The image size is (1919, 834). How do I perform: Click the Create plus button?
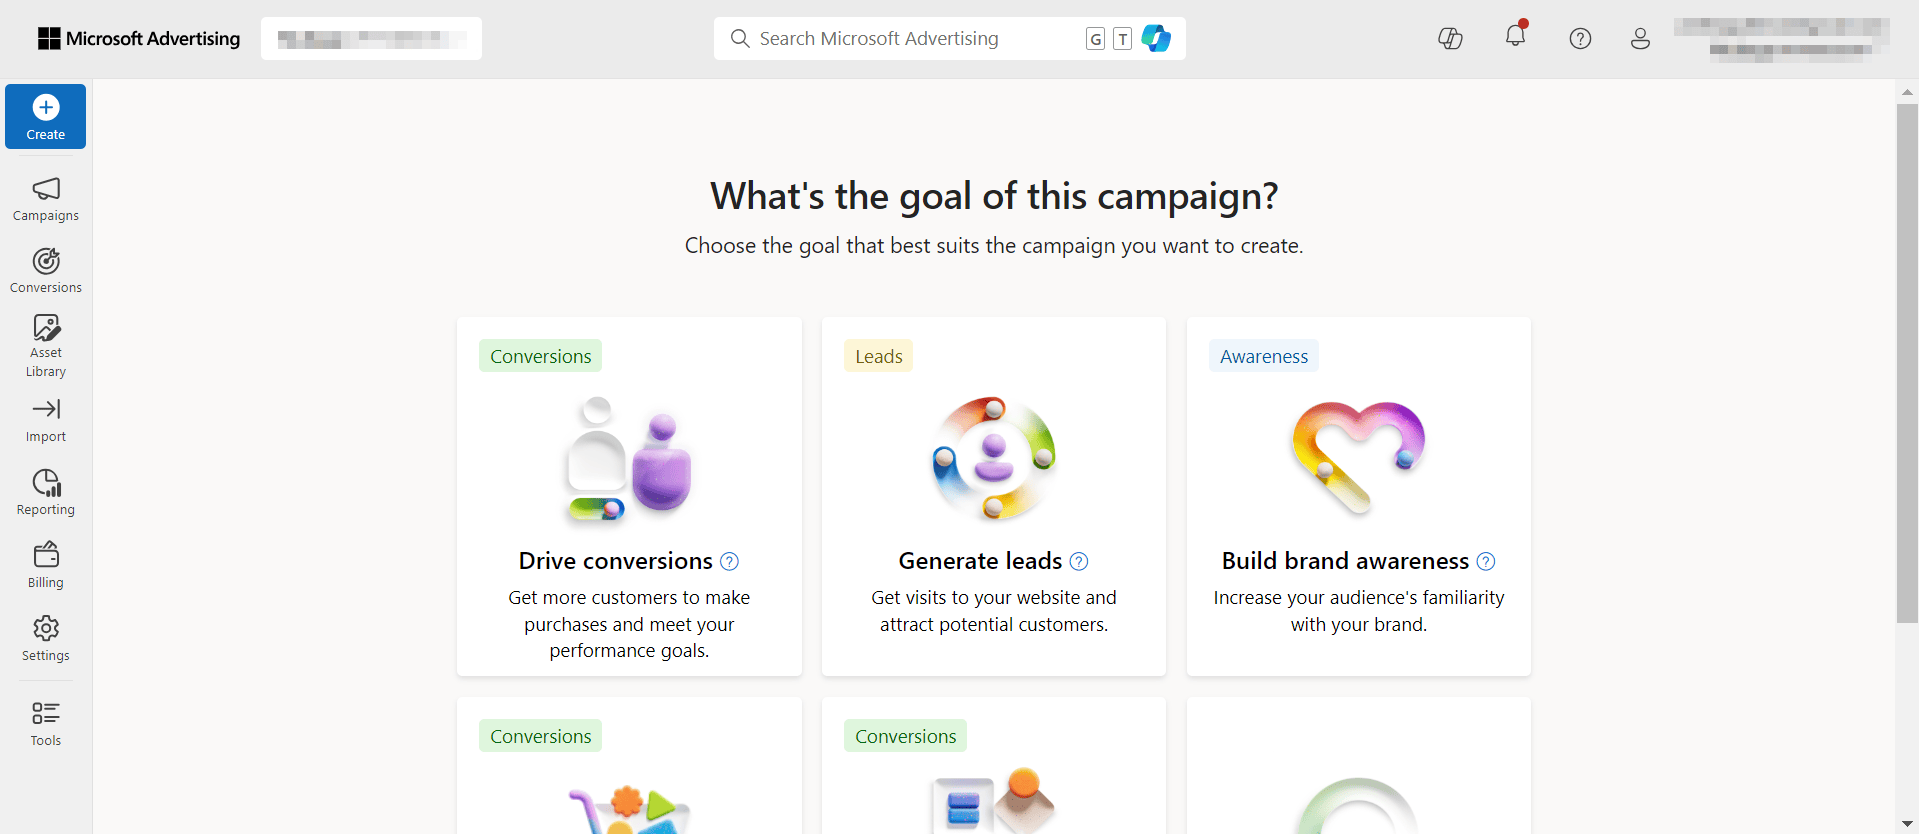pyautogui.click(x=45, y=117)
